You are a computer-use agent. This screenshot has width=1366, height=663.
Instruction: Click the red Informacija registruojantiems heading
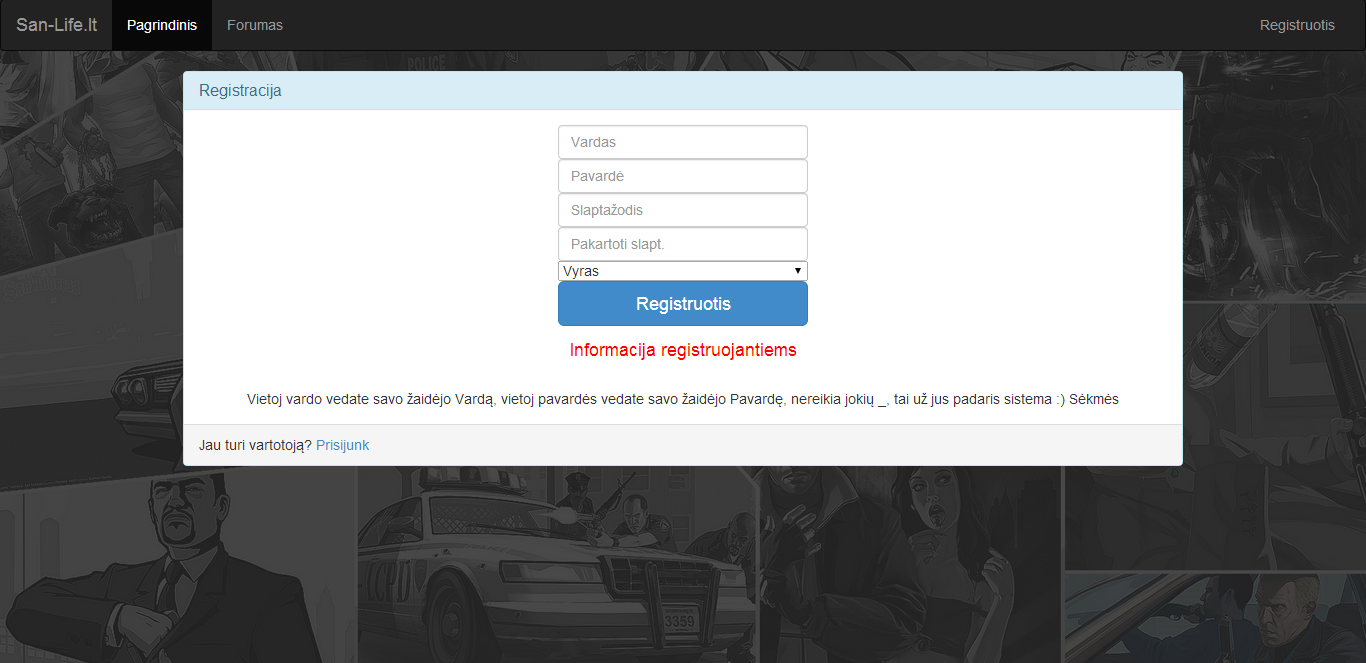683,350
